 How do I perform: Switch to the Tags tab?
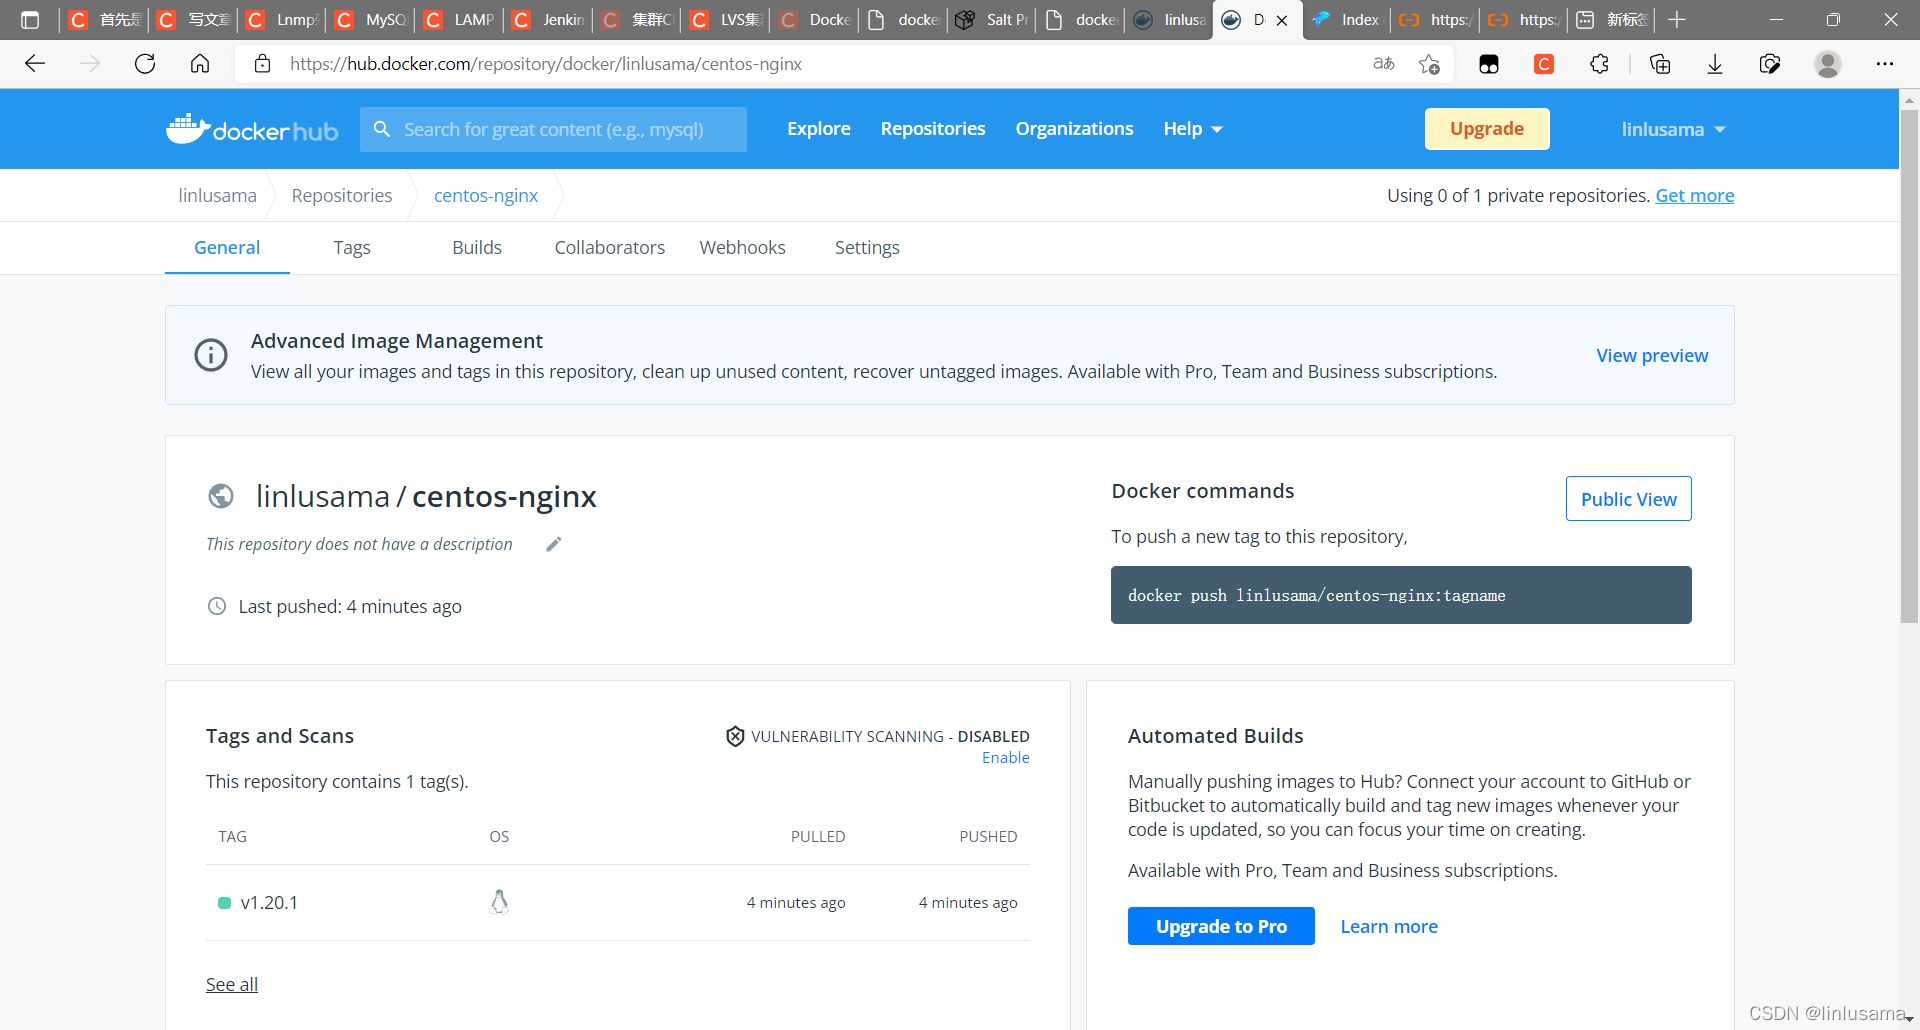pyautogui.click(x=352, y=248)
